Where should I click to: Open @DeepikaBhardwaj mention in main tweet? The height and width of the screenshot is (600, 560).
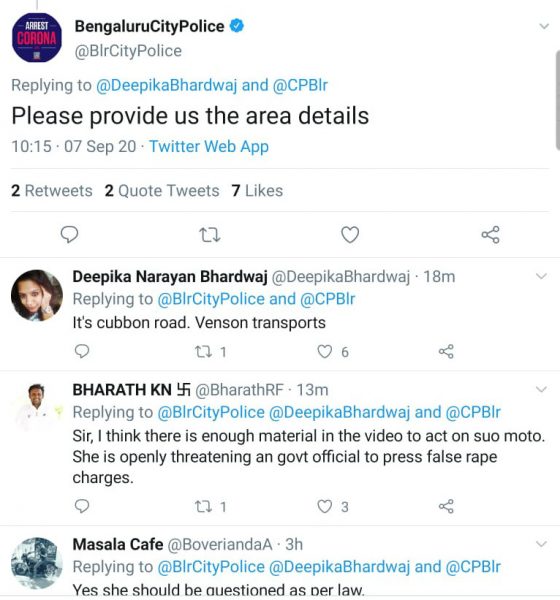[x=167, y=85]
